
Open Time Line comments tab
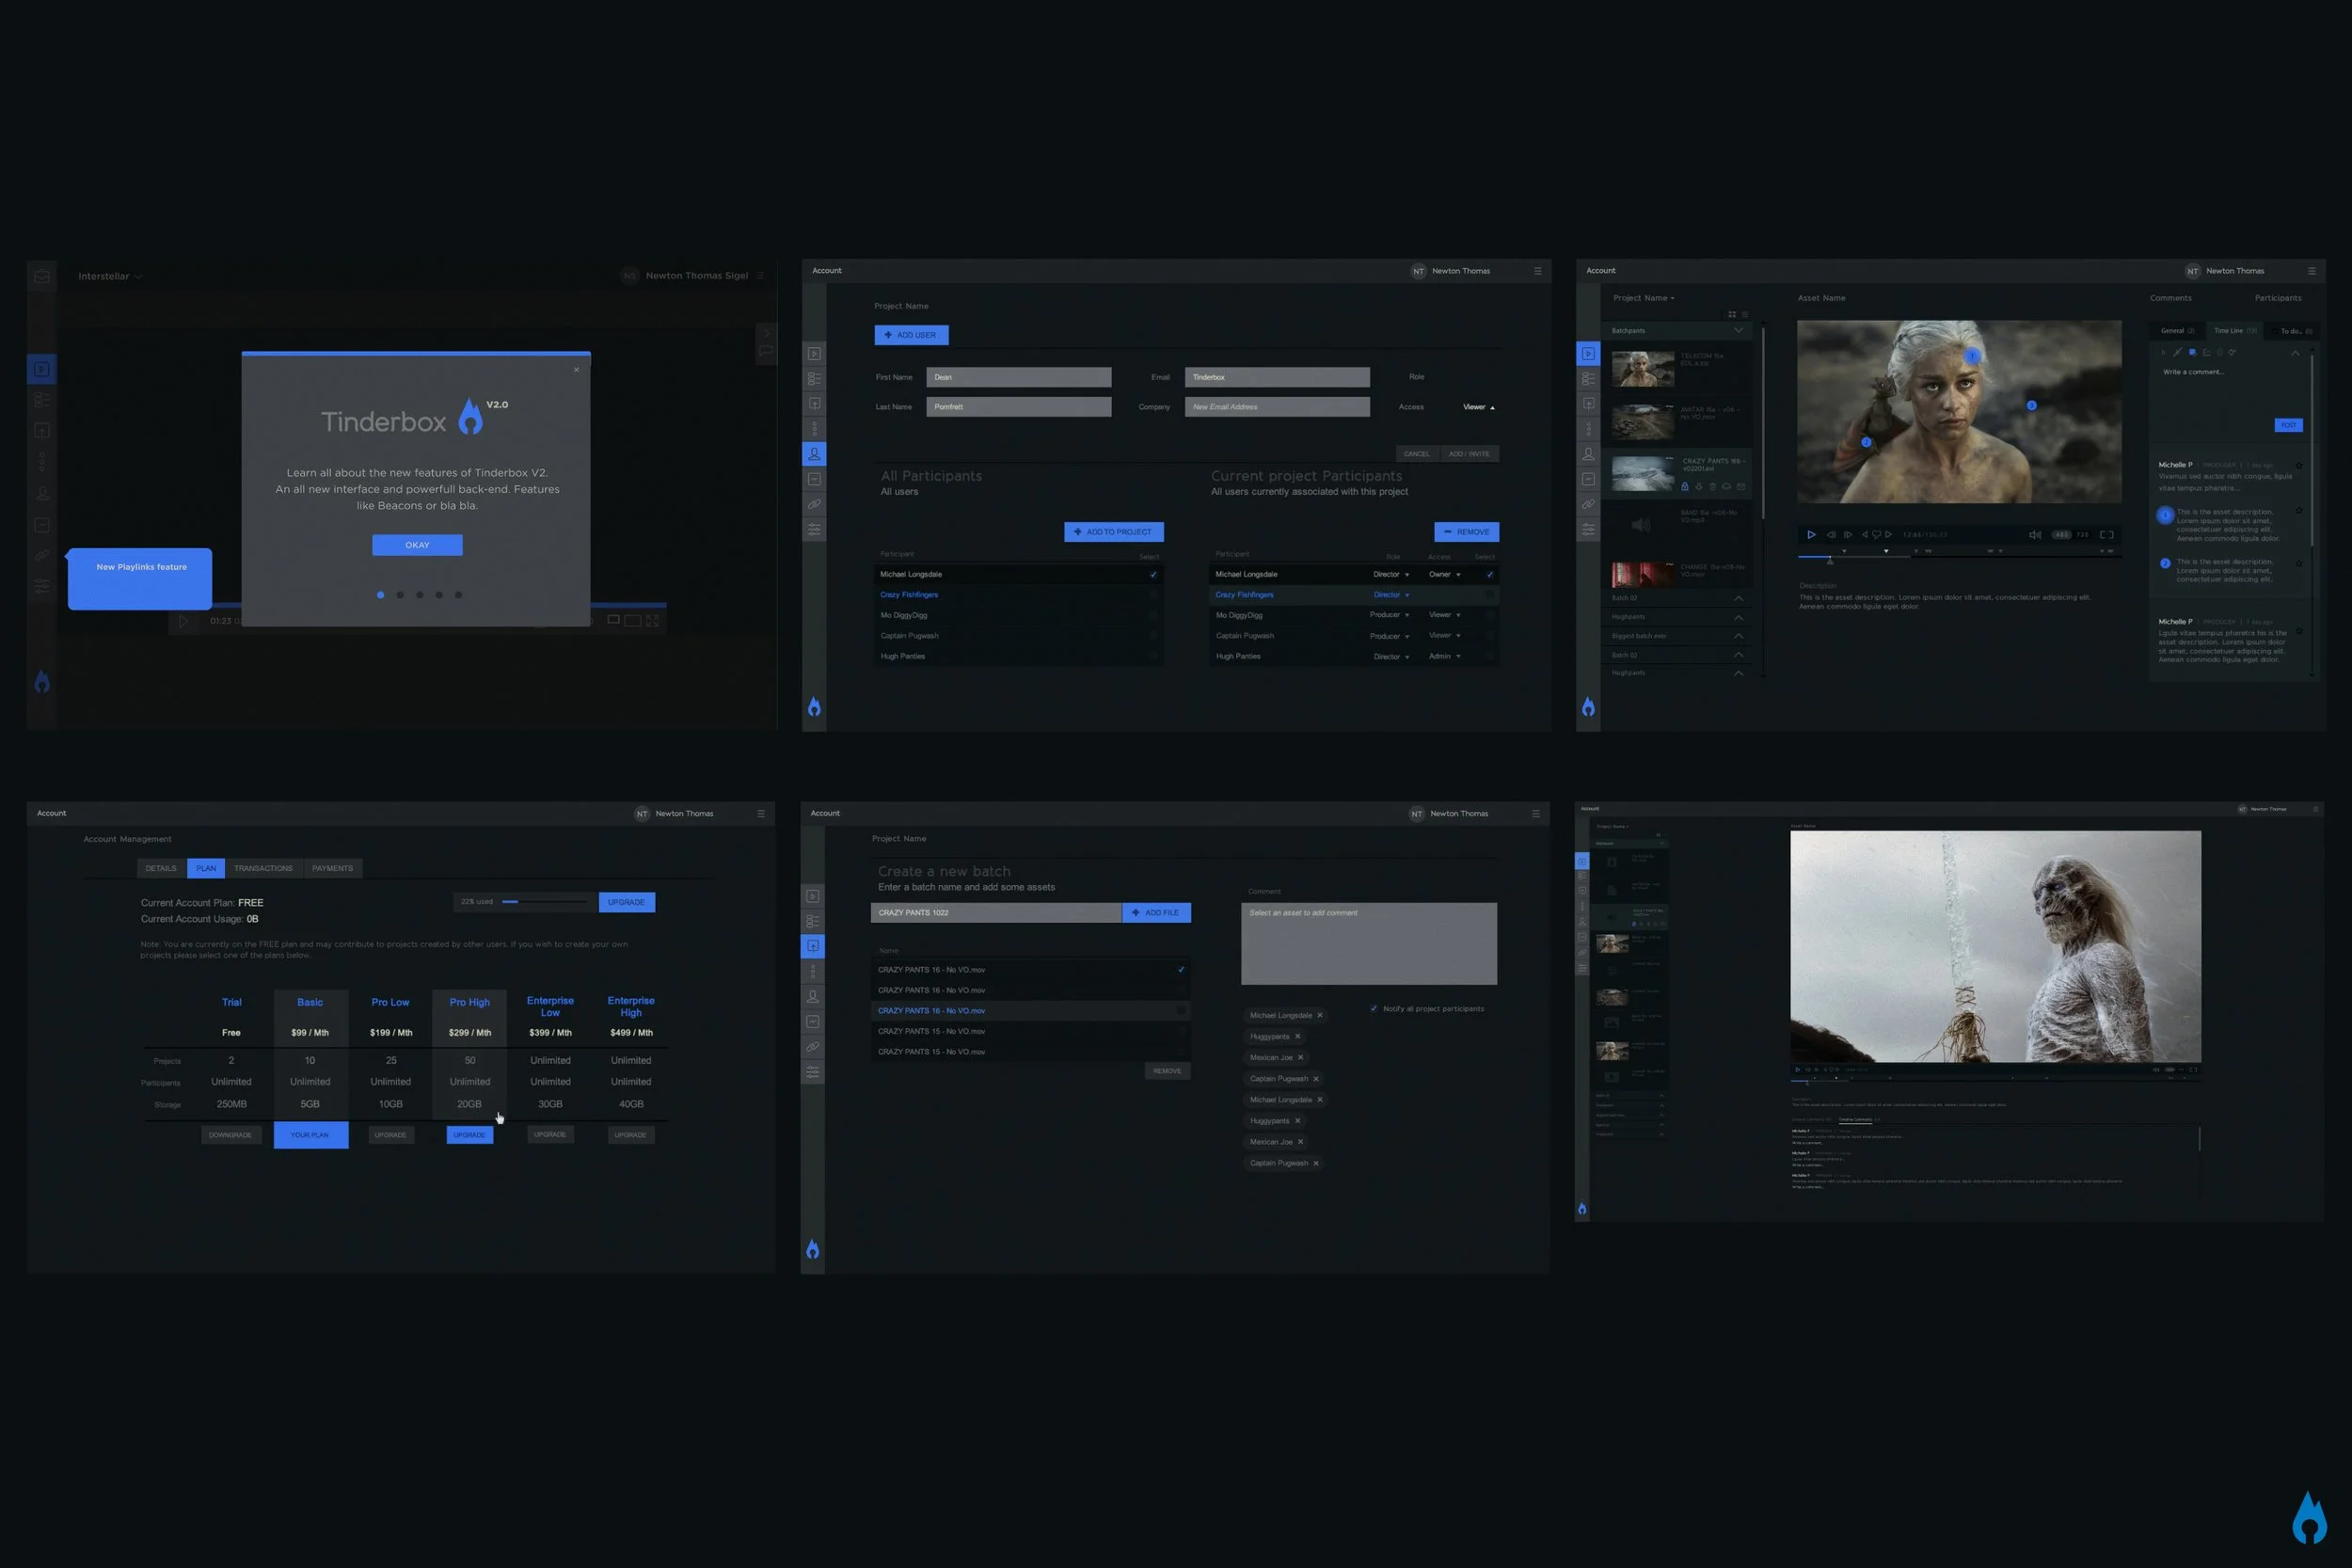pyautogui.click(x=2233, y=331)
